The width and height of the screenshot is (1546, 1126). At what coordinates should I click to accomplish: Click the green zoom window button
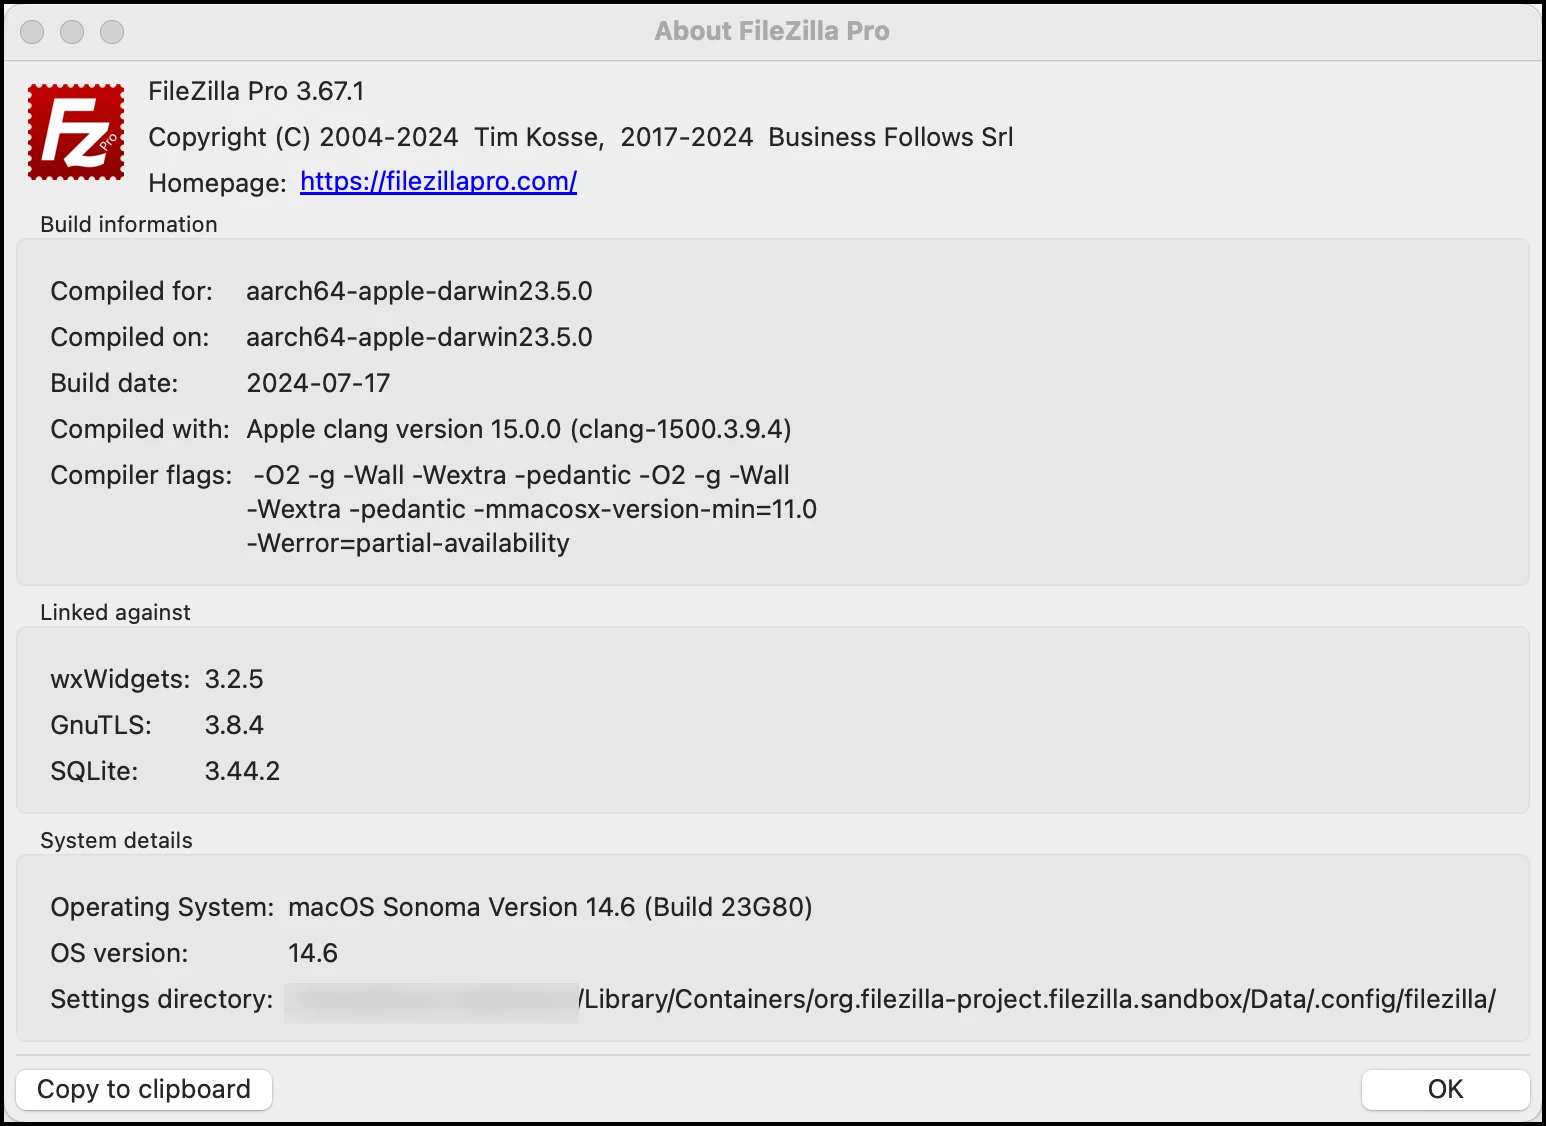(x=112, y=32)
